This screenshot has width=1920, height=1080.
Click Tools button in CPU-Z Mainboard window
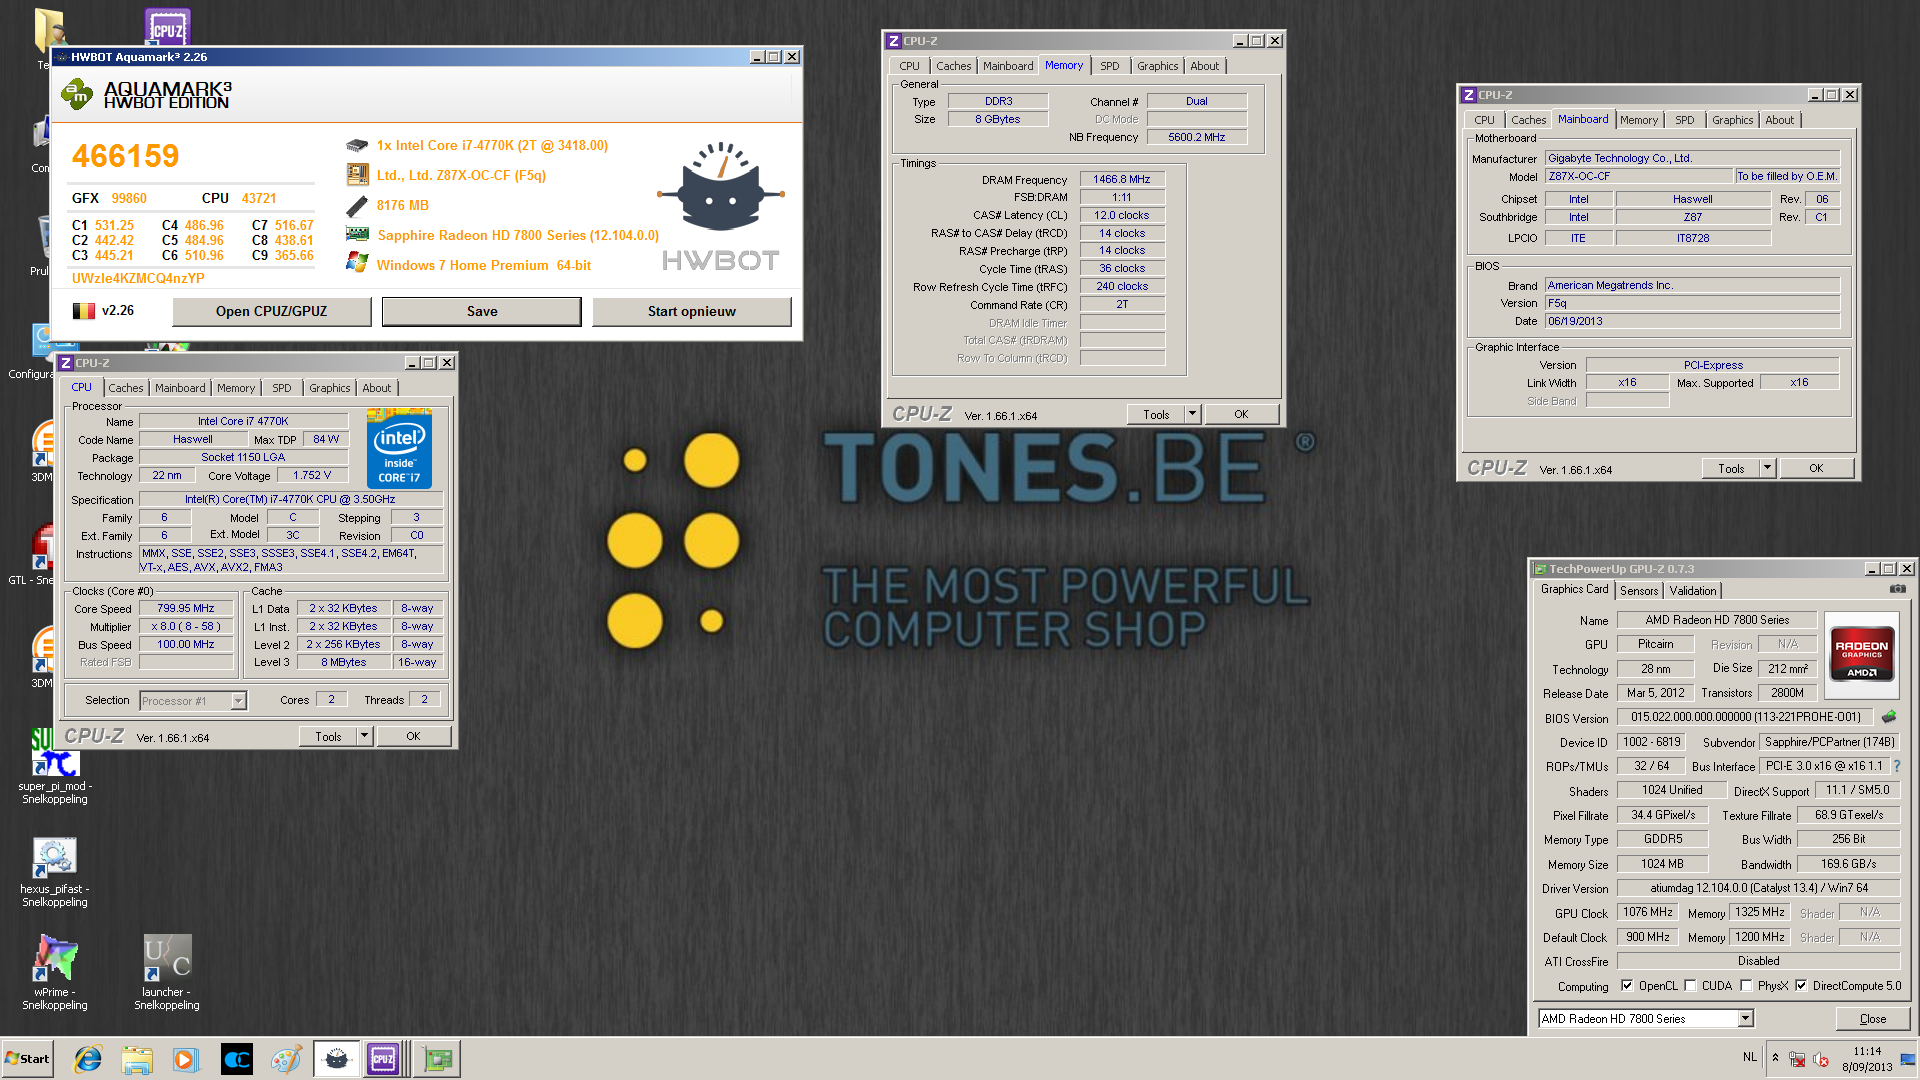[x=1731, y=468]
